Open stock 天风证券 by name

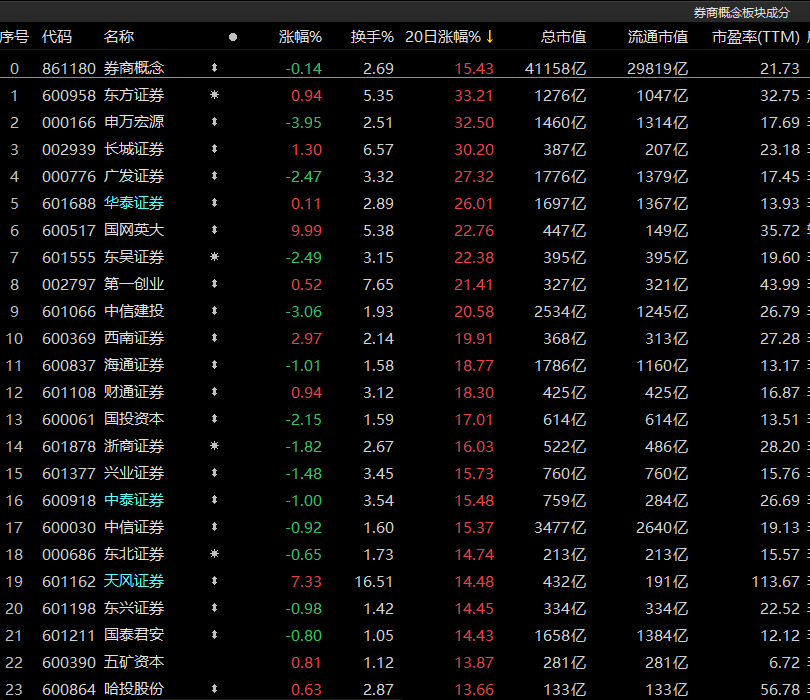[134, 581]
